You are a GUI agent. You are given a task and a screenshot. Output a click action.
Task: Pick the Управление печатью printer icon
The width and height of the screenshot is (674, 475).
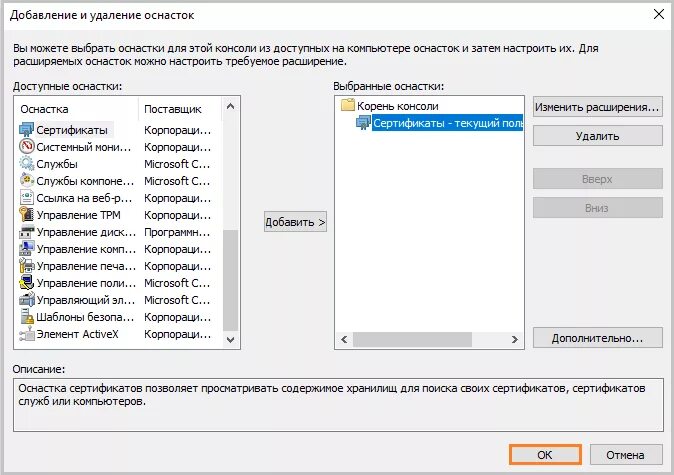tap(27, 266)
